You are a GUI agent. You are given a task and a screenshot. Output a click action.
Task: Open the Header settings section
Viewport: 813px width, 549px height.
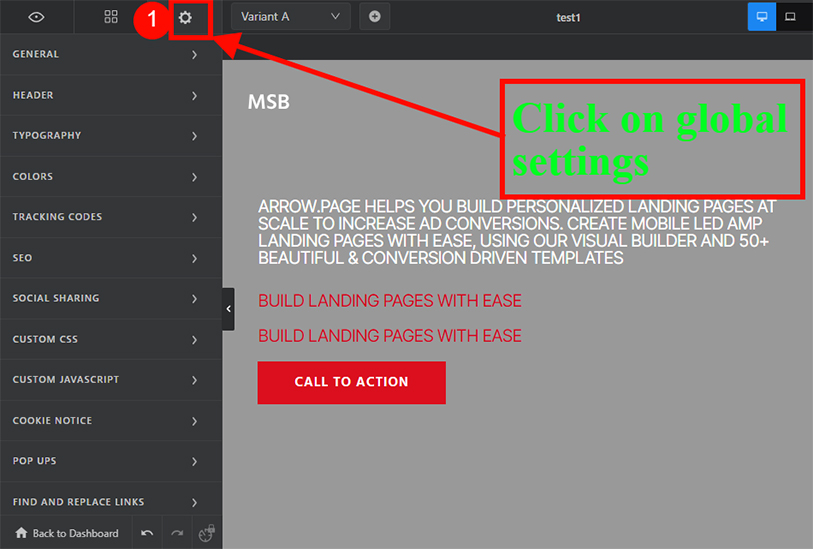(x=110, y=95)
